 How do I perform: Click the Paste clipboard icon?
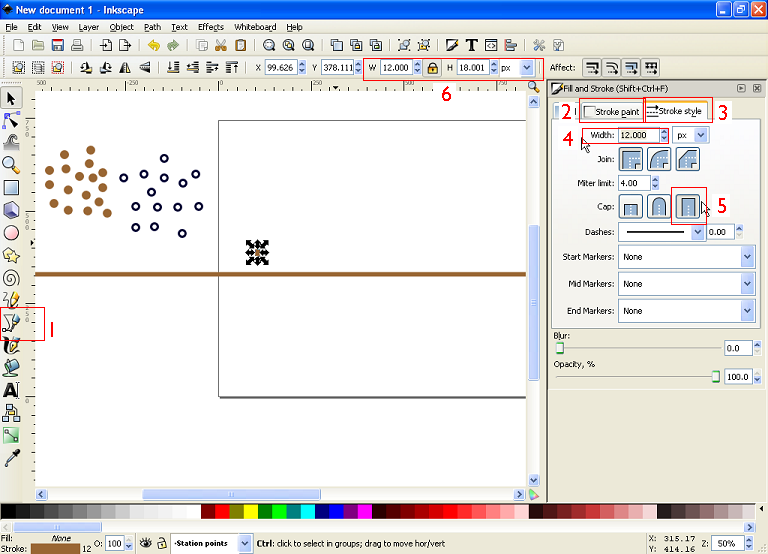(x=240, y=46)
